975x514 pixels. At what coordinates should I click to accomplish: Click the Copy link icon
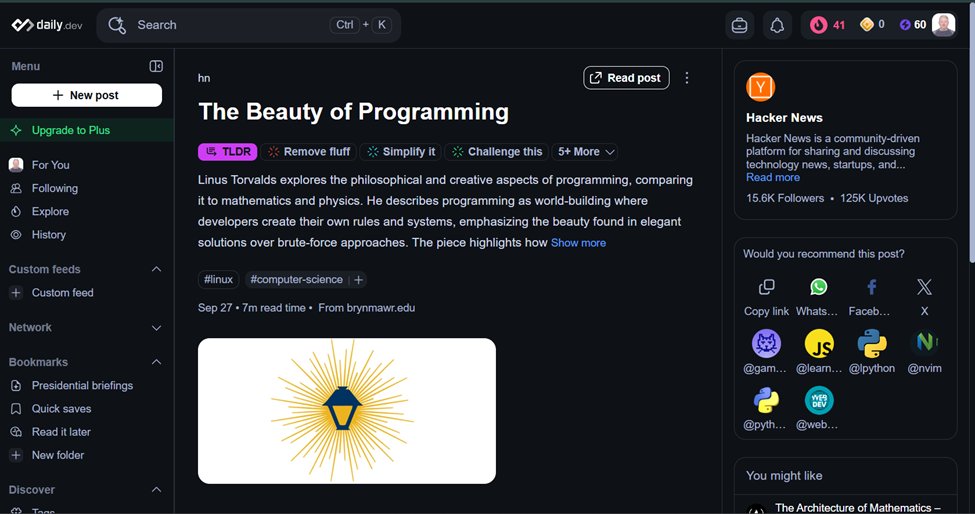point(766,287)
